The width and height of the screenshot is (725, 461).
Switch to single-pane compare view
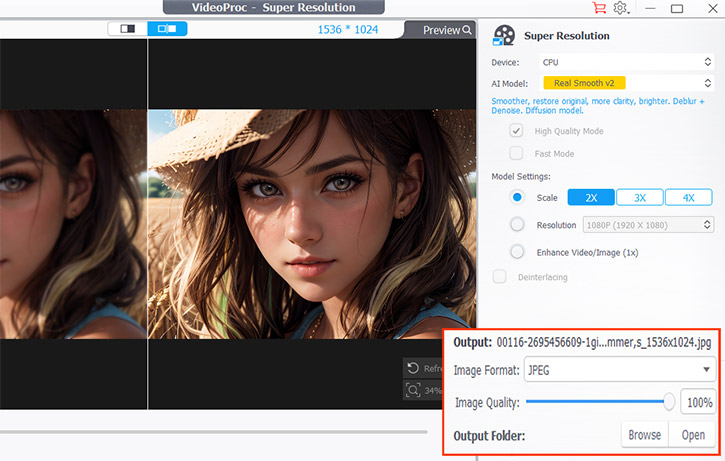point(127,29)
